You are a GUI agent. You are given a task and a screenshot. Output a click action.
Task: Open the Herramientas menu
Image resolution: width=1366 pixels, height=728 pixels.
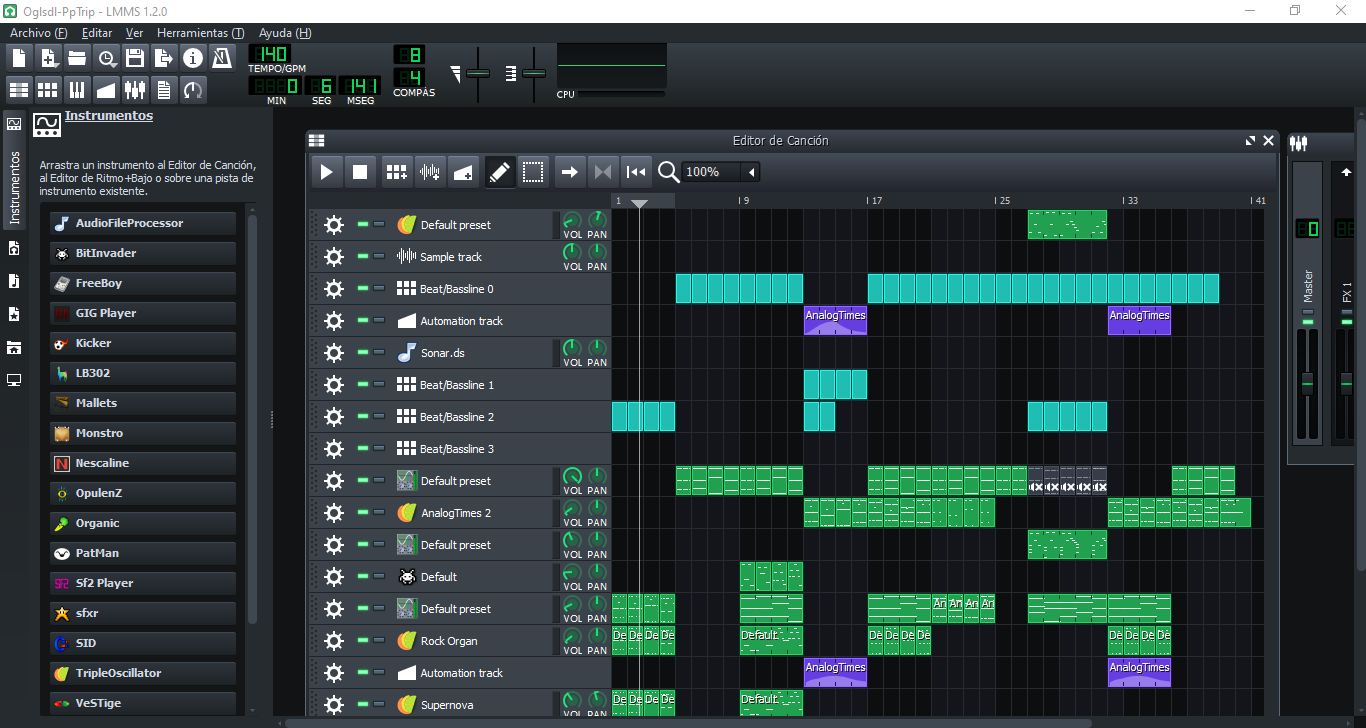[x=200, y=33]
